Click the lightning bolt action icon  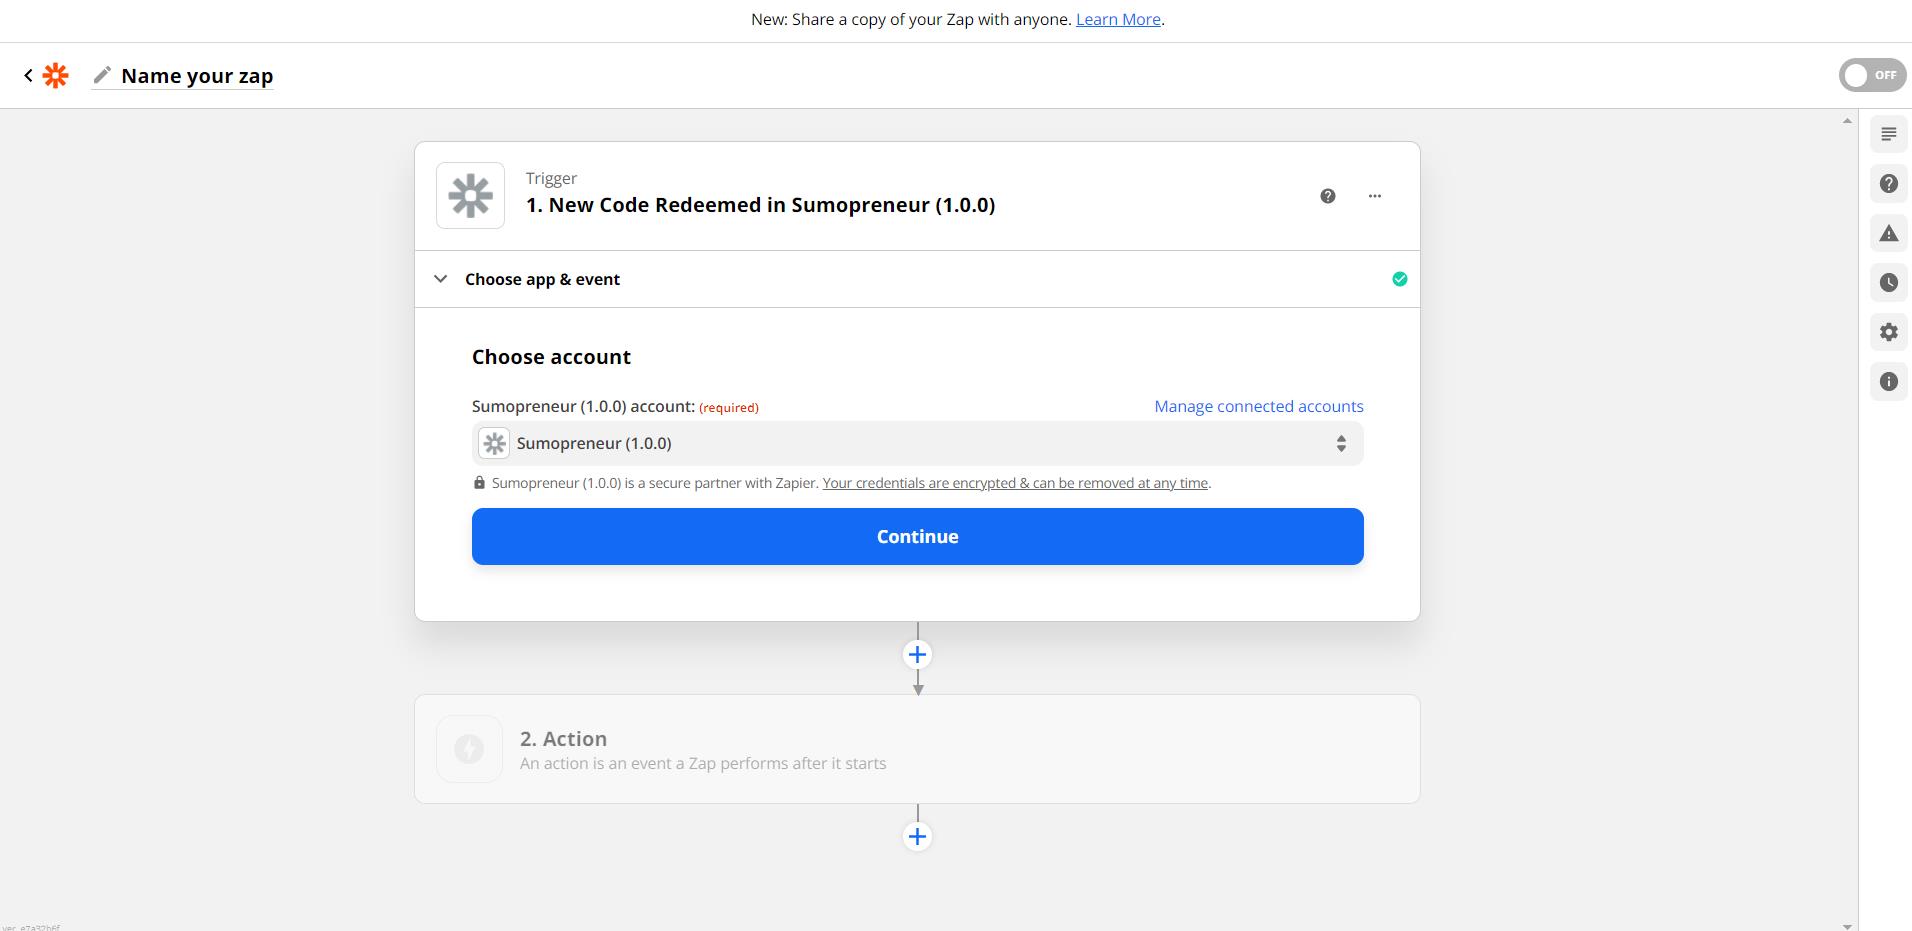(469, 749)
